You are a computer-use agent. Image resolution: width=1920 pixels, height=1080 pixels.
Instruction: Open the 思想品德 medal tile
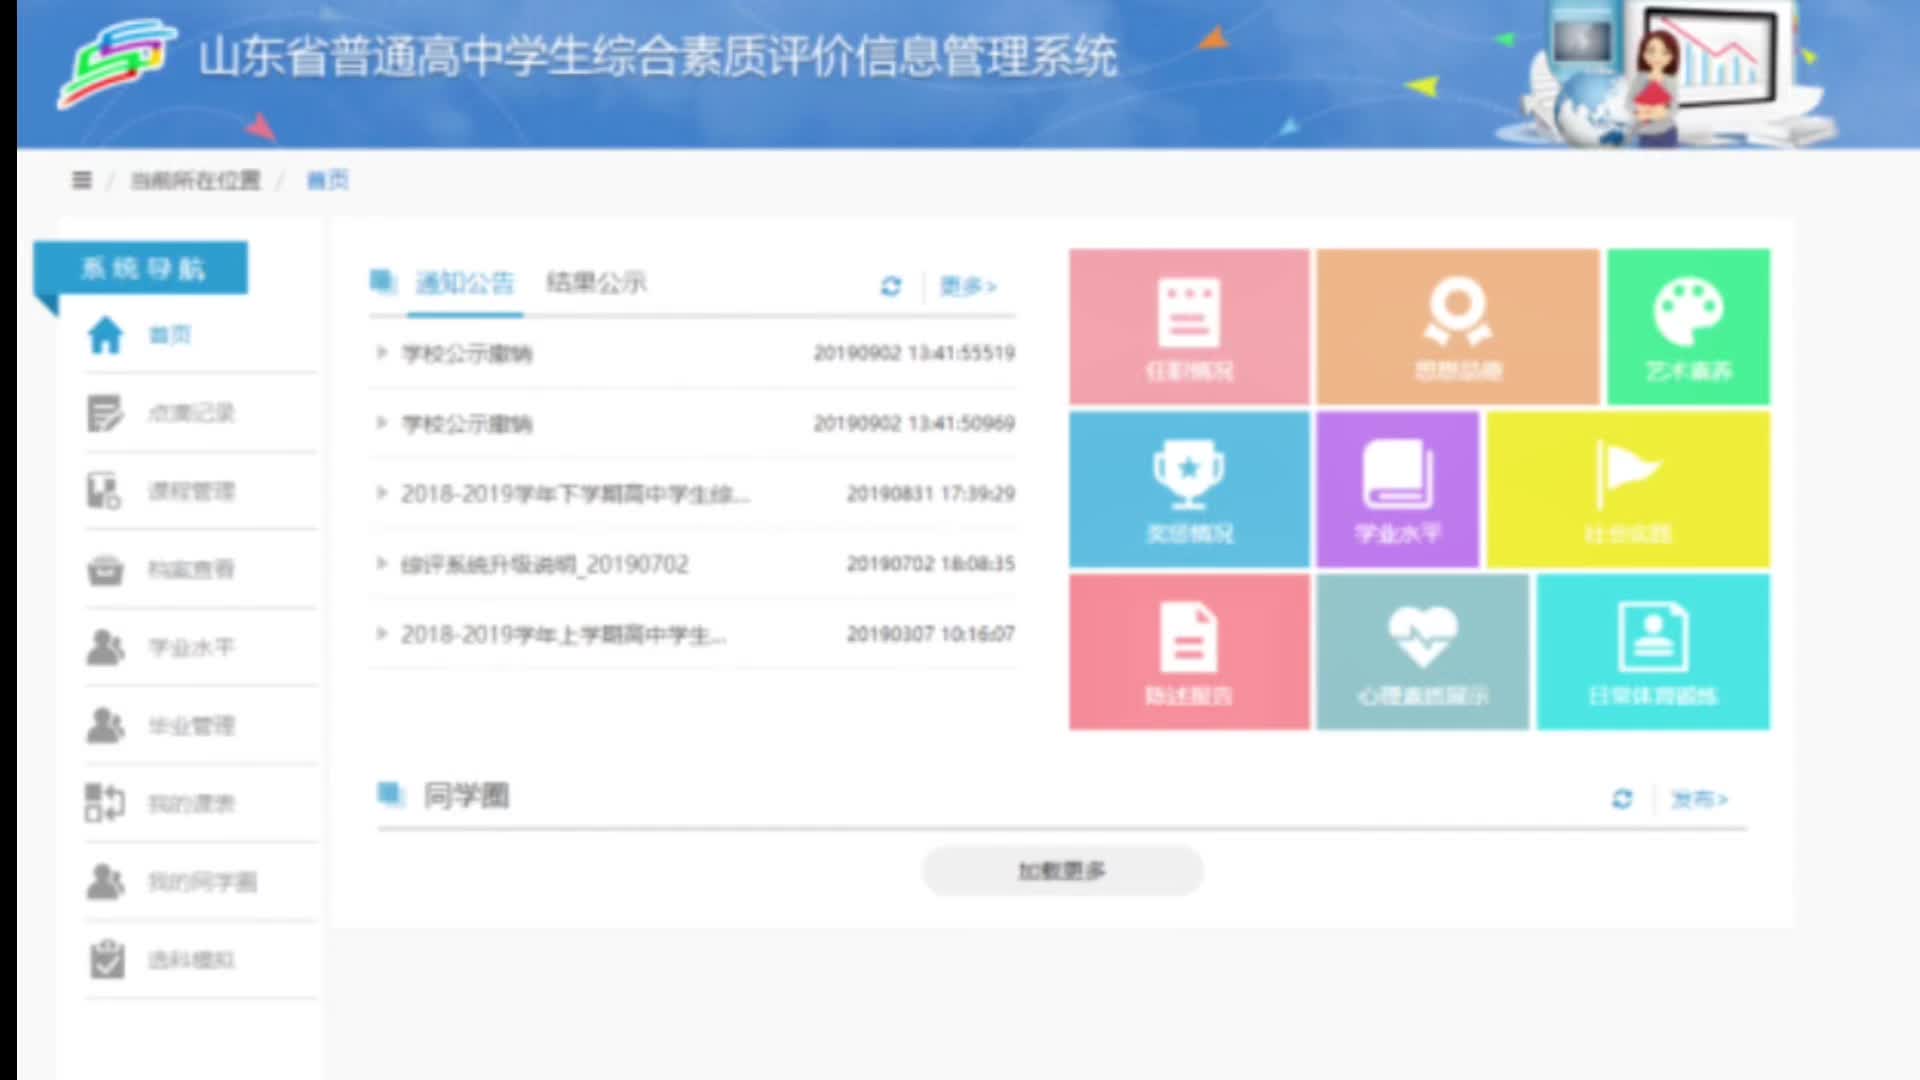click(1457, 325)
